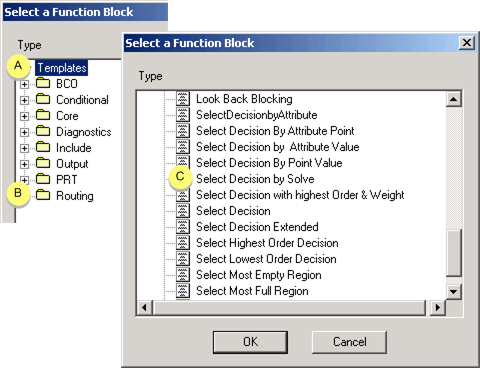480x368 pixels.
Task: Select the SelectDecisionbyAttribute block icon
Action: [183, 115]
